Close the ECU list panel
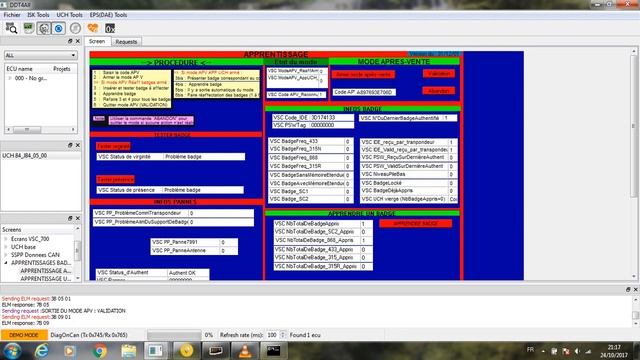 [78, 41]
